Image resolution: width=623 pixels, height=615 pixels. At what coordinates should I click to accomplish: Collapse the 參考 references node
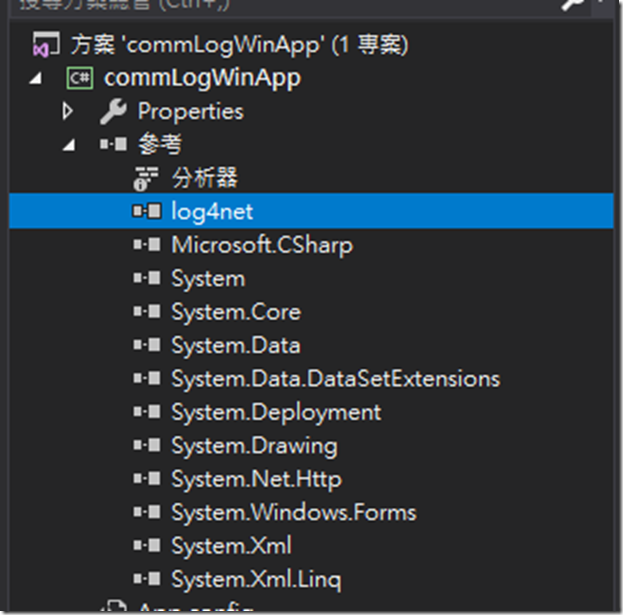69,145
